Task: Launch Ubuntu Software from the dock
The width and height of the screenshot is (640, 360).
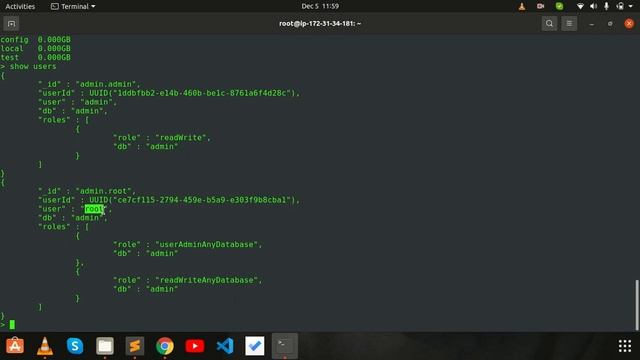Action: (15, 346)
